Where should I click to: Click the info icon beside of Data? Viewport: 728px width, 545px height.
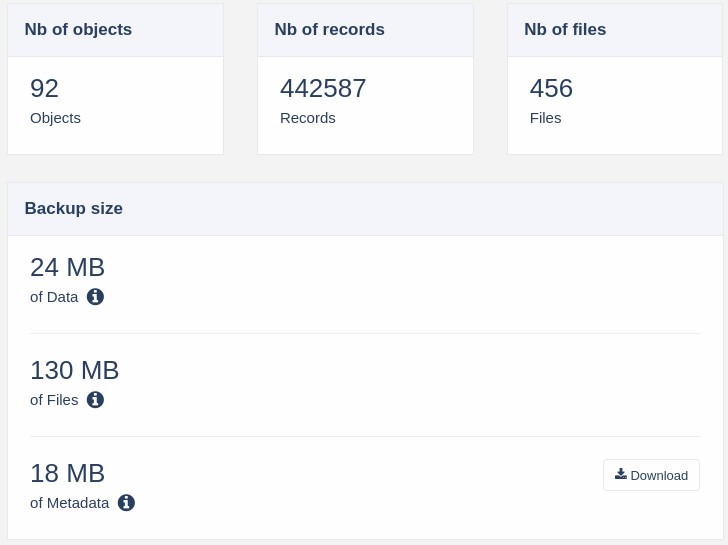[x=95, y=297]
